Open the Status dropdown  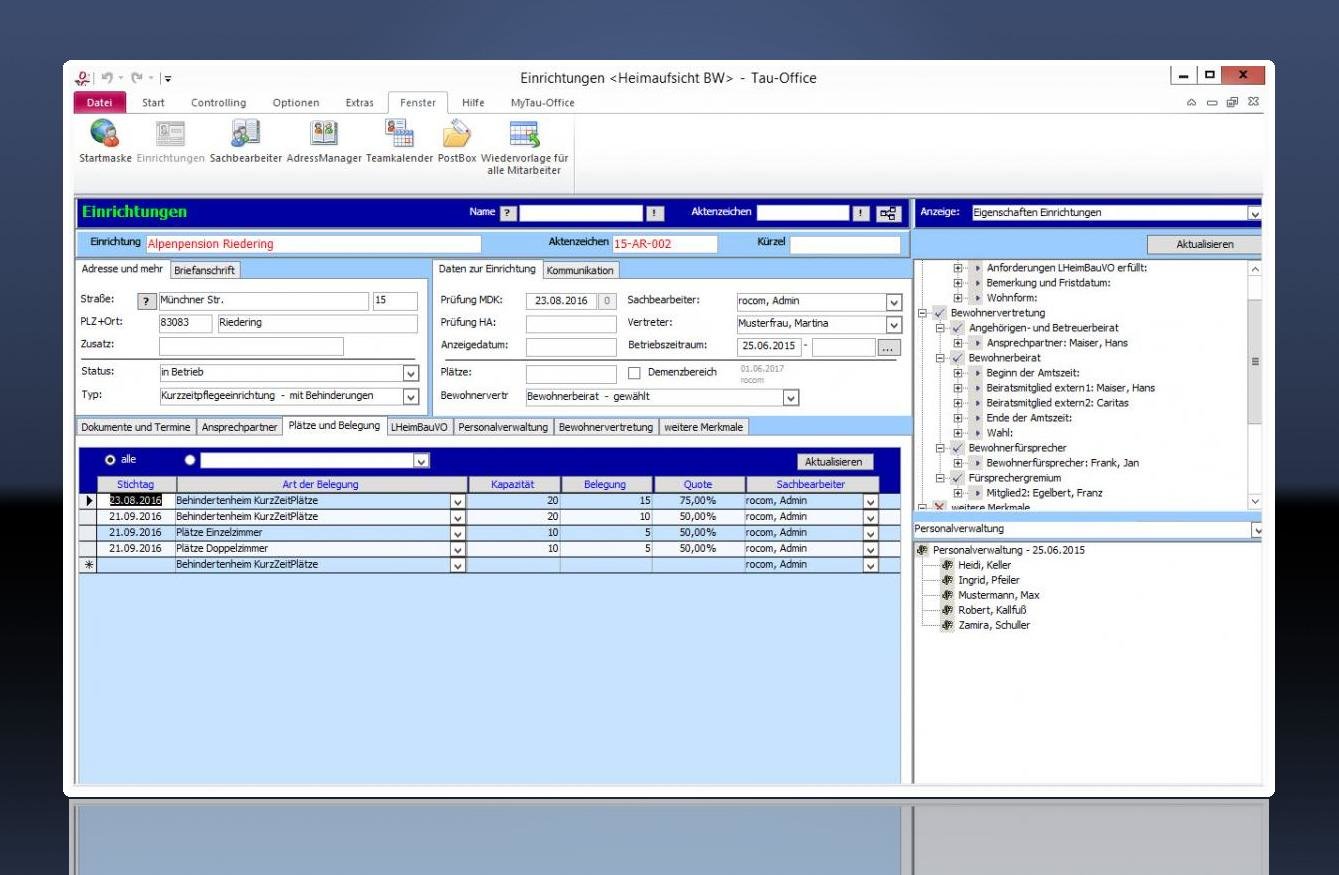(410, 373)
